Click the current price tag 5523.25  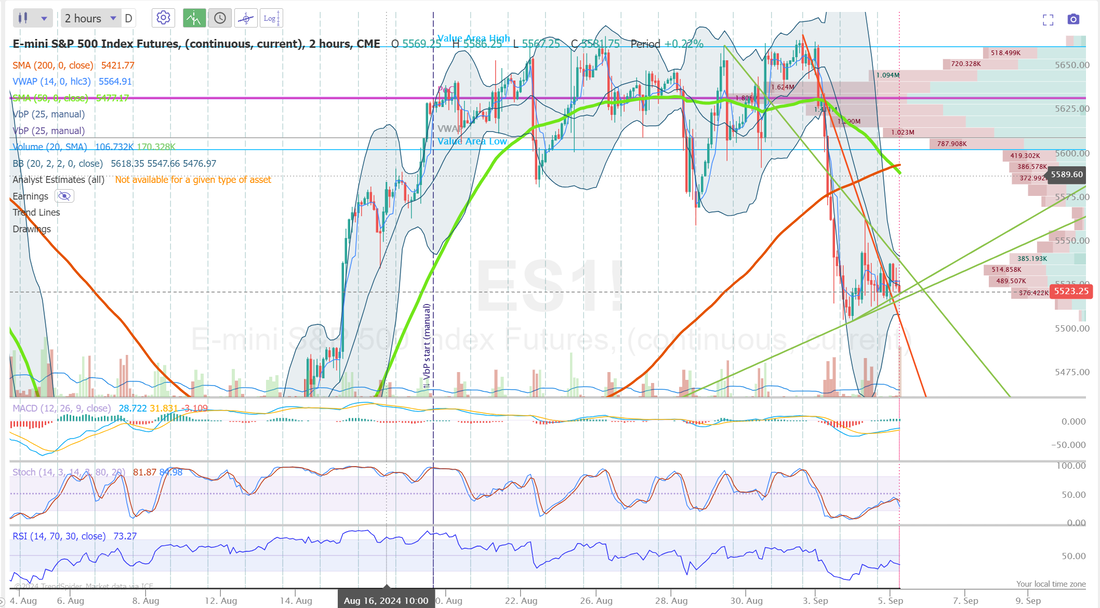click(1071, 291)
